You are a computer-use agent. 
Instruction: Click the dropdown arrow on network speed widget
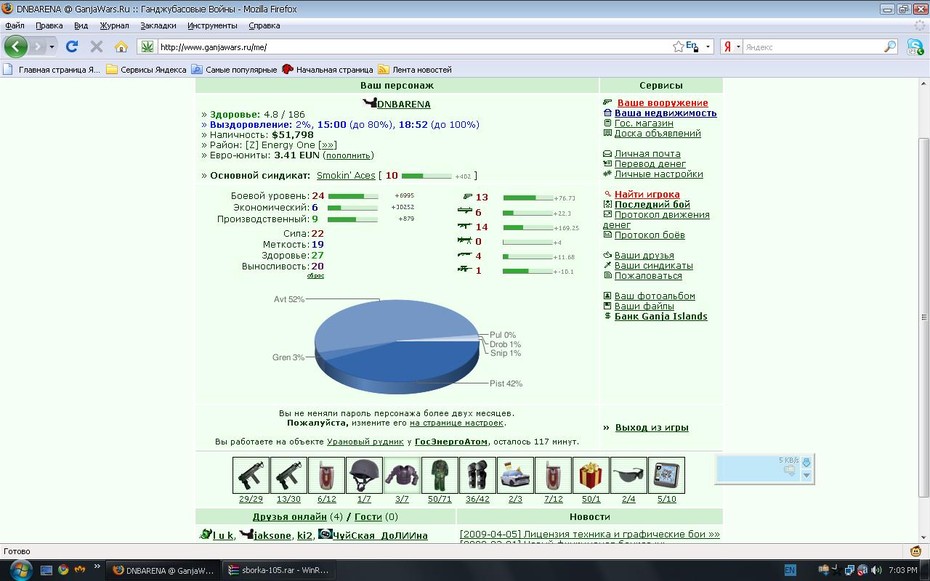pyautogui.click(x=806, y=475)
